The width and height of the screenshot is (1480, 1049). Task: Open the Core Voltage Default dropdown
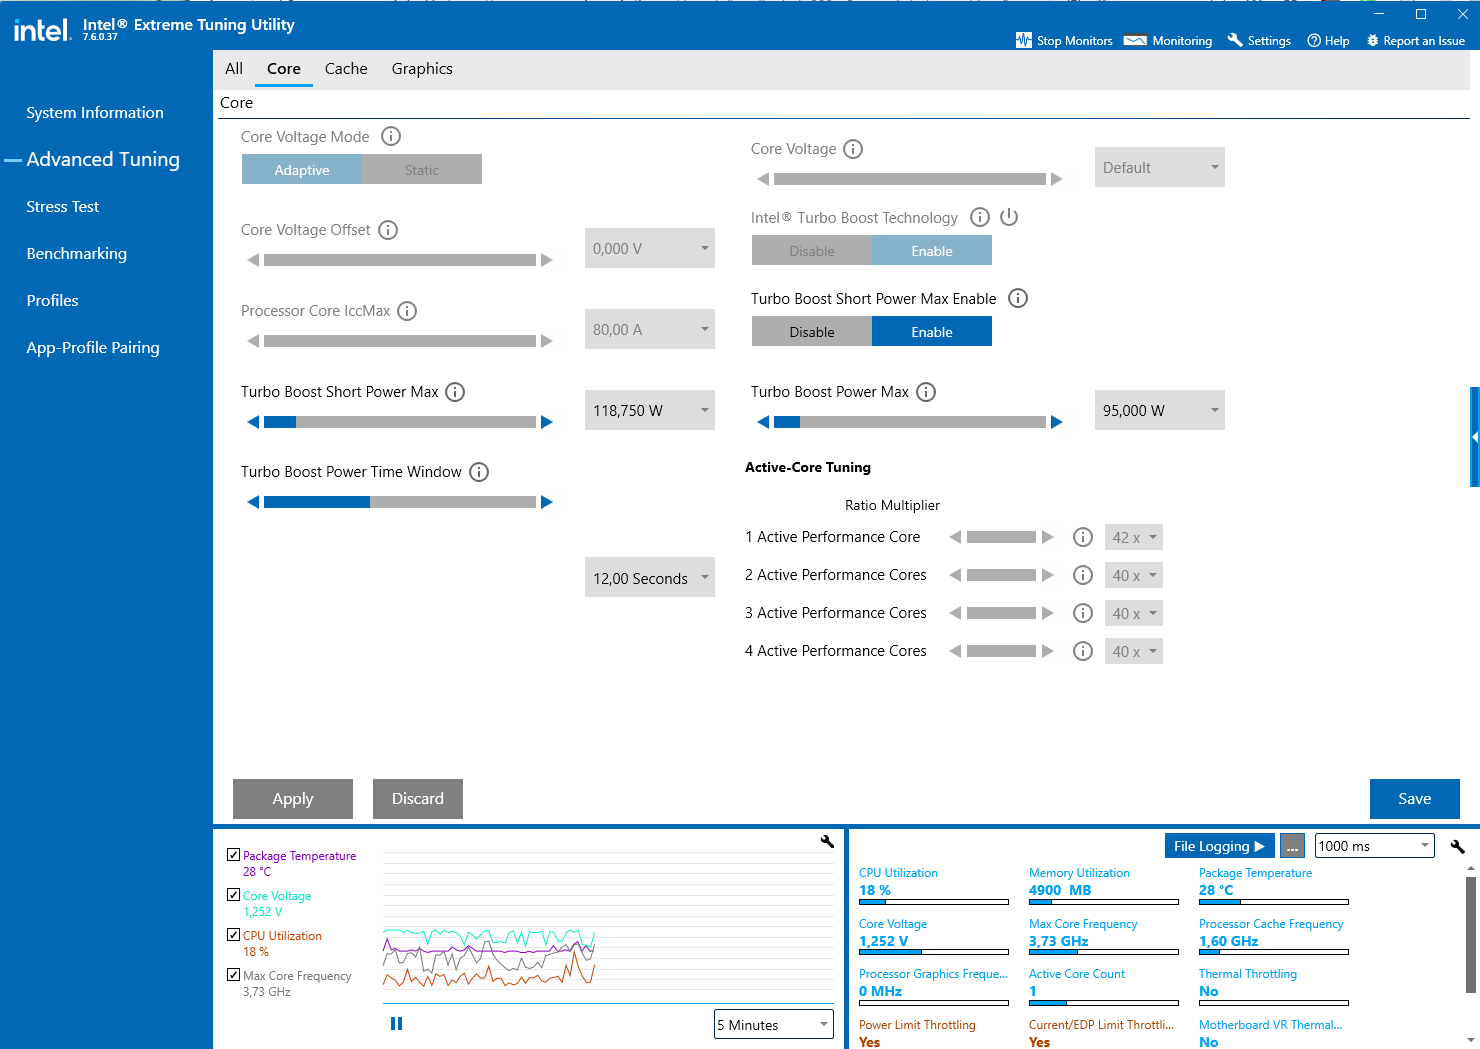1160,167
